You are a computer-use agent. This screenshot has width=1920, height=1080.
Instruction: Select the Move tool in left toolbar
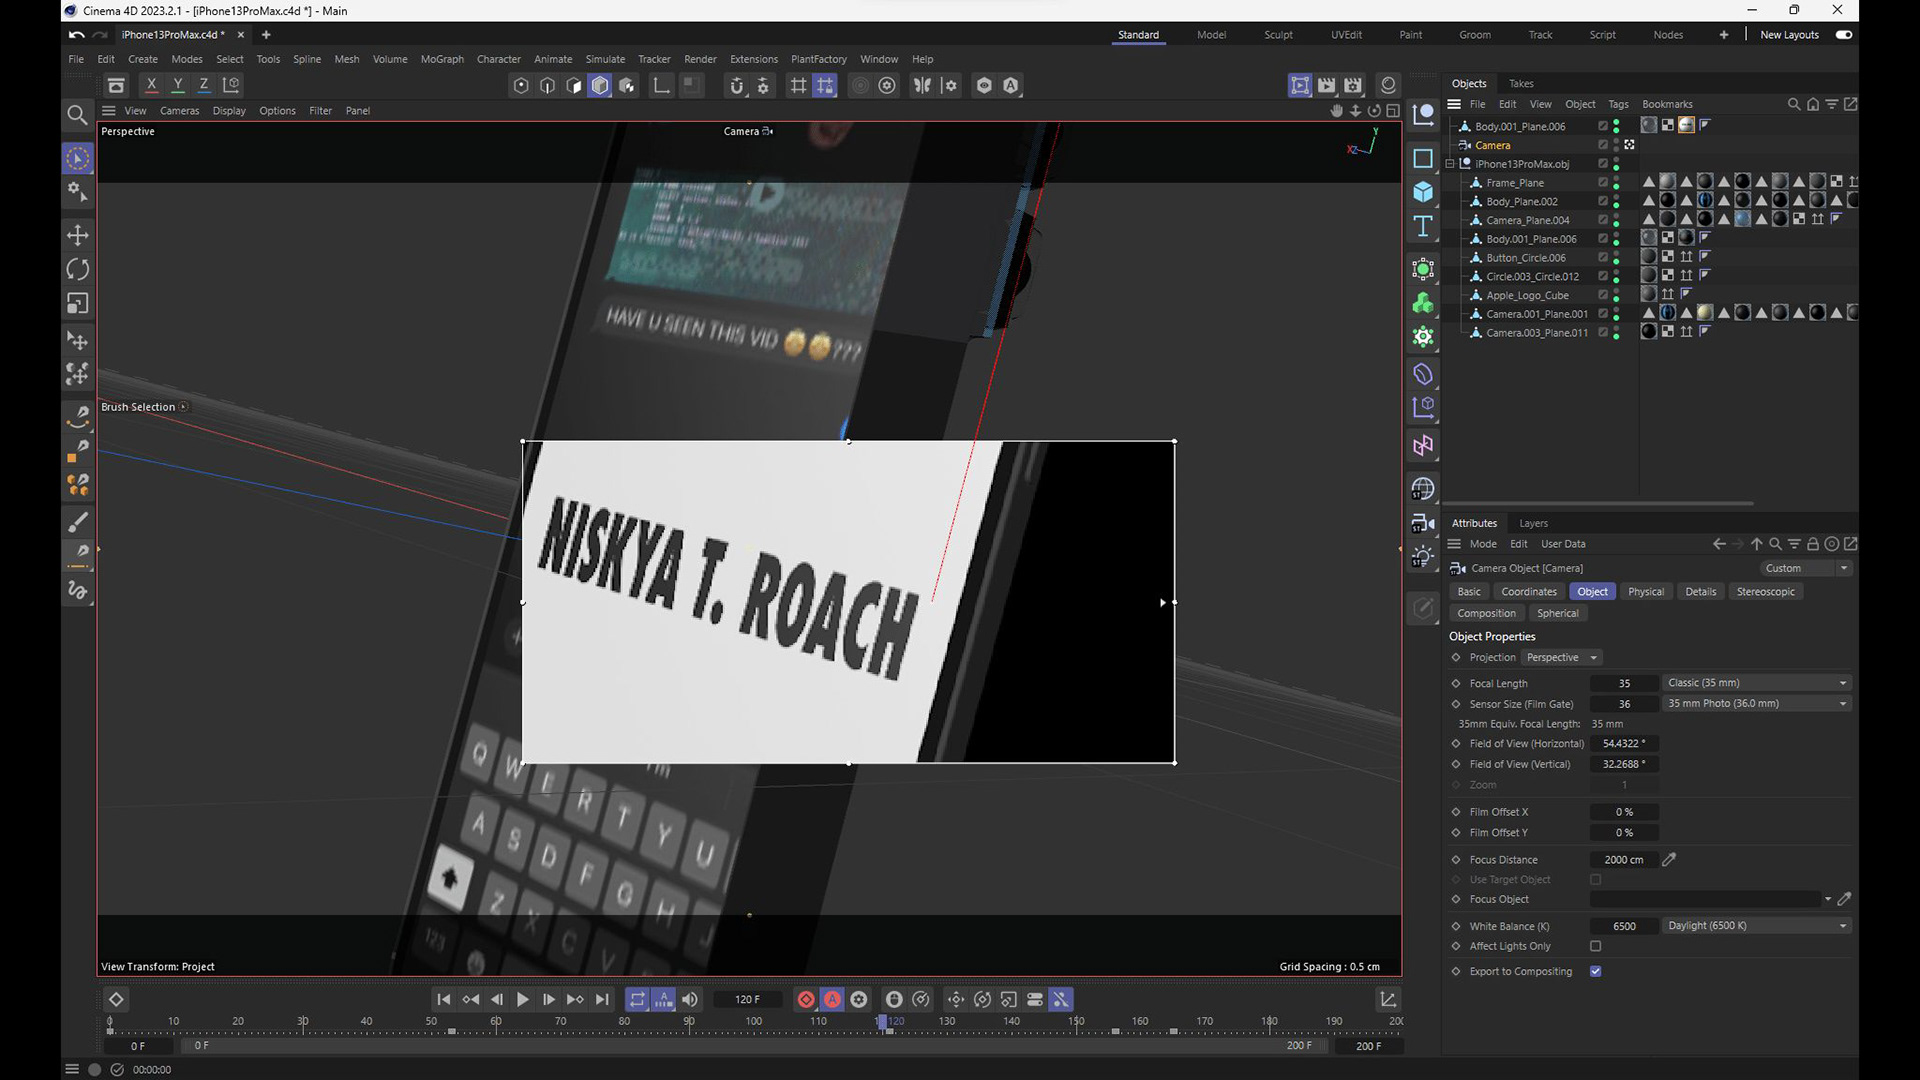coord(77,236)
